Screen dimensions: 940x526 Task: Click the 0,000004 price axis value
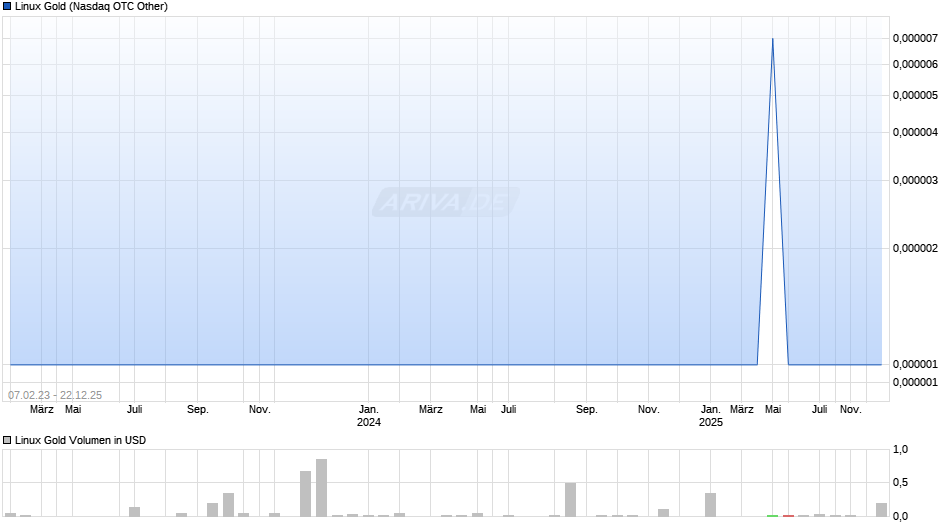click(915, 133)
